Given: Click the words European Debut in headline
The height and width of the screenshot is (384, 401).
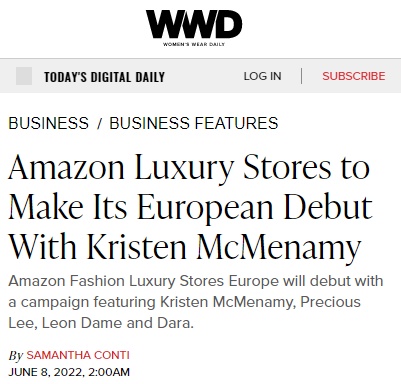Looking at the screenshot, I should point(255,207).
